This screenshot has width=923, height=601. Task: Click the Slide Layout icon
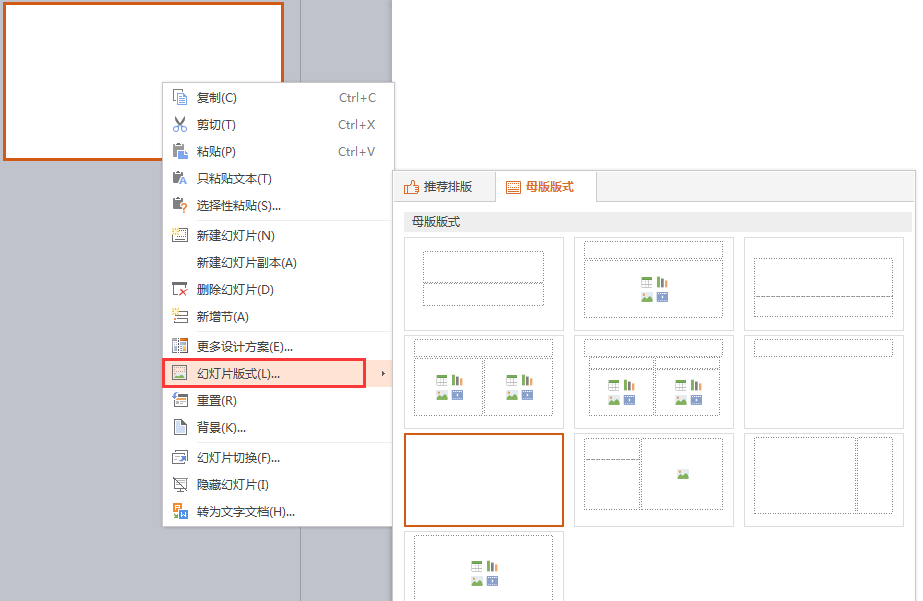click(180, 373)
